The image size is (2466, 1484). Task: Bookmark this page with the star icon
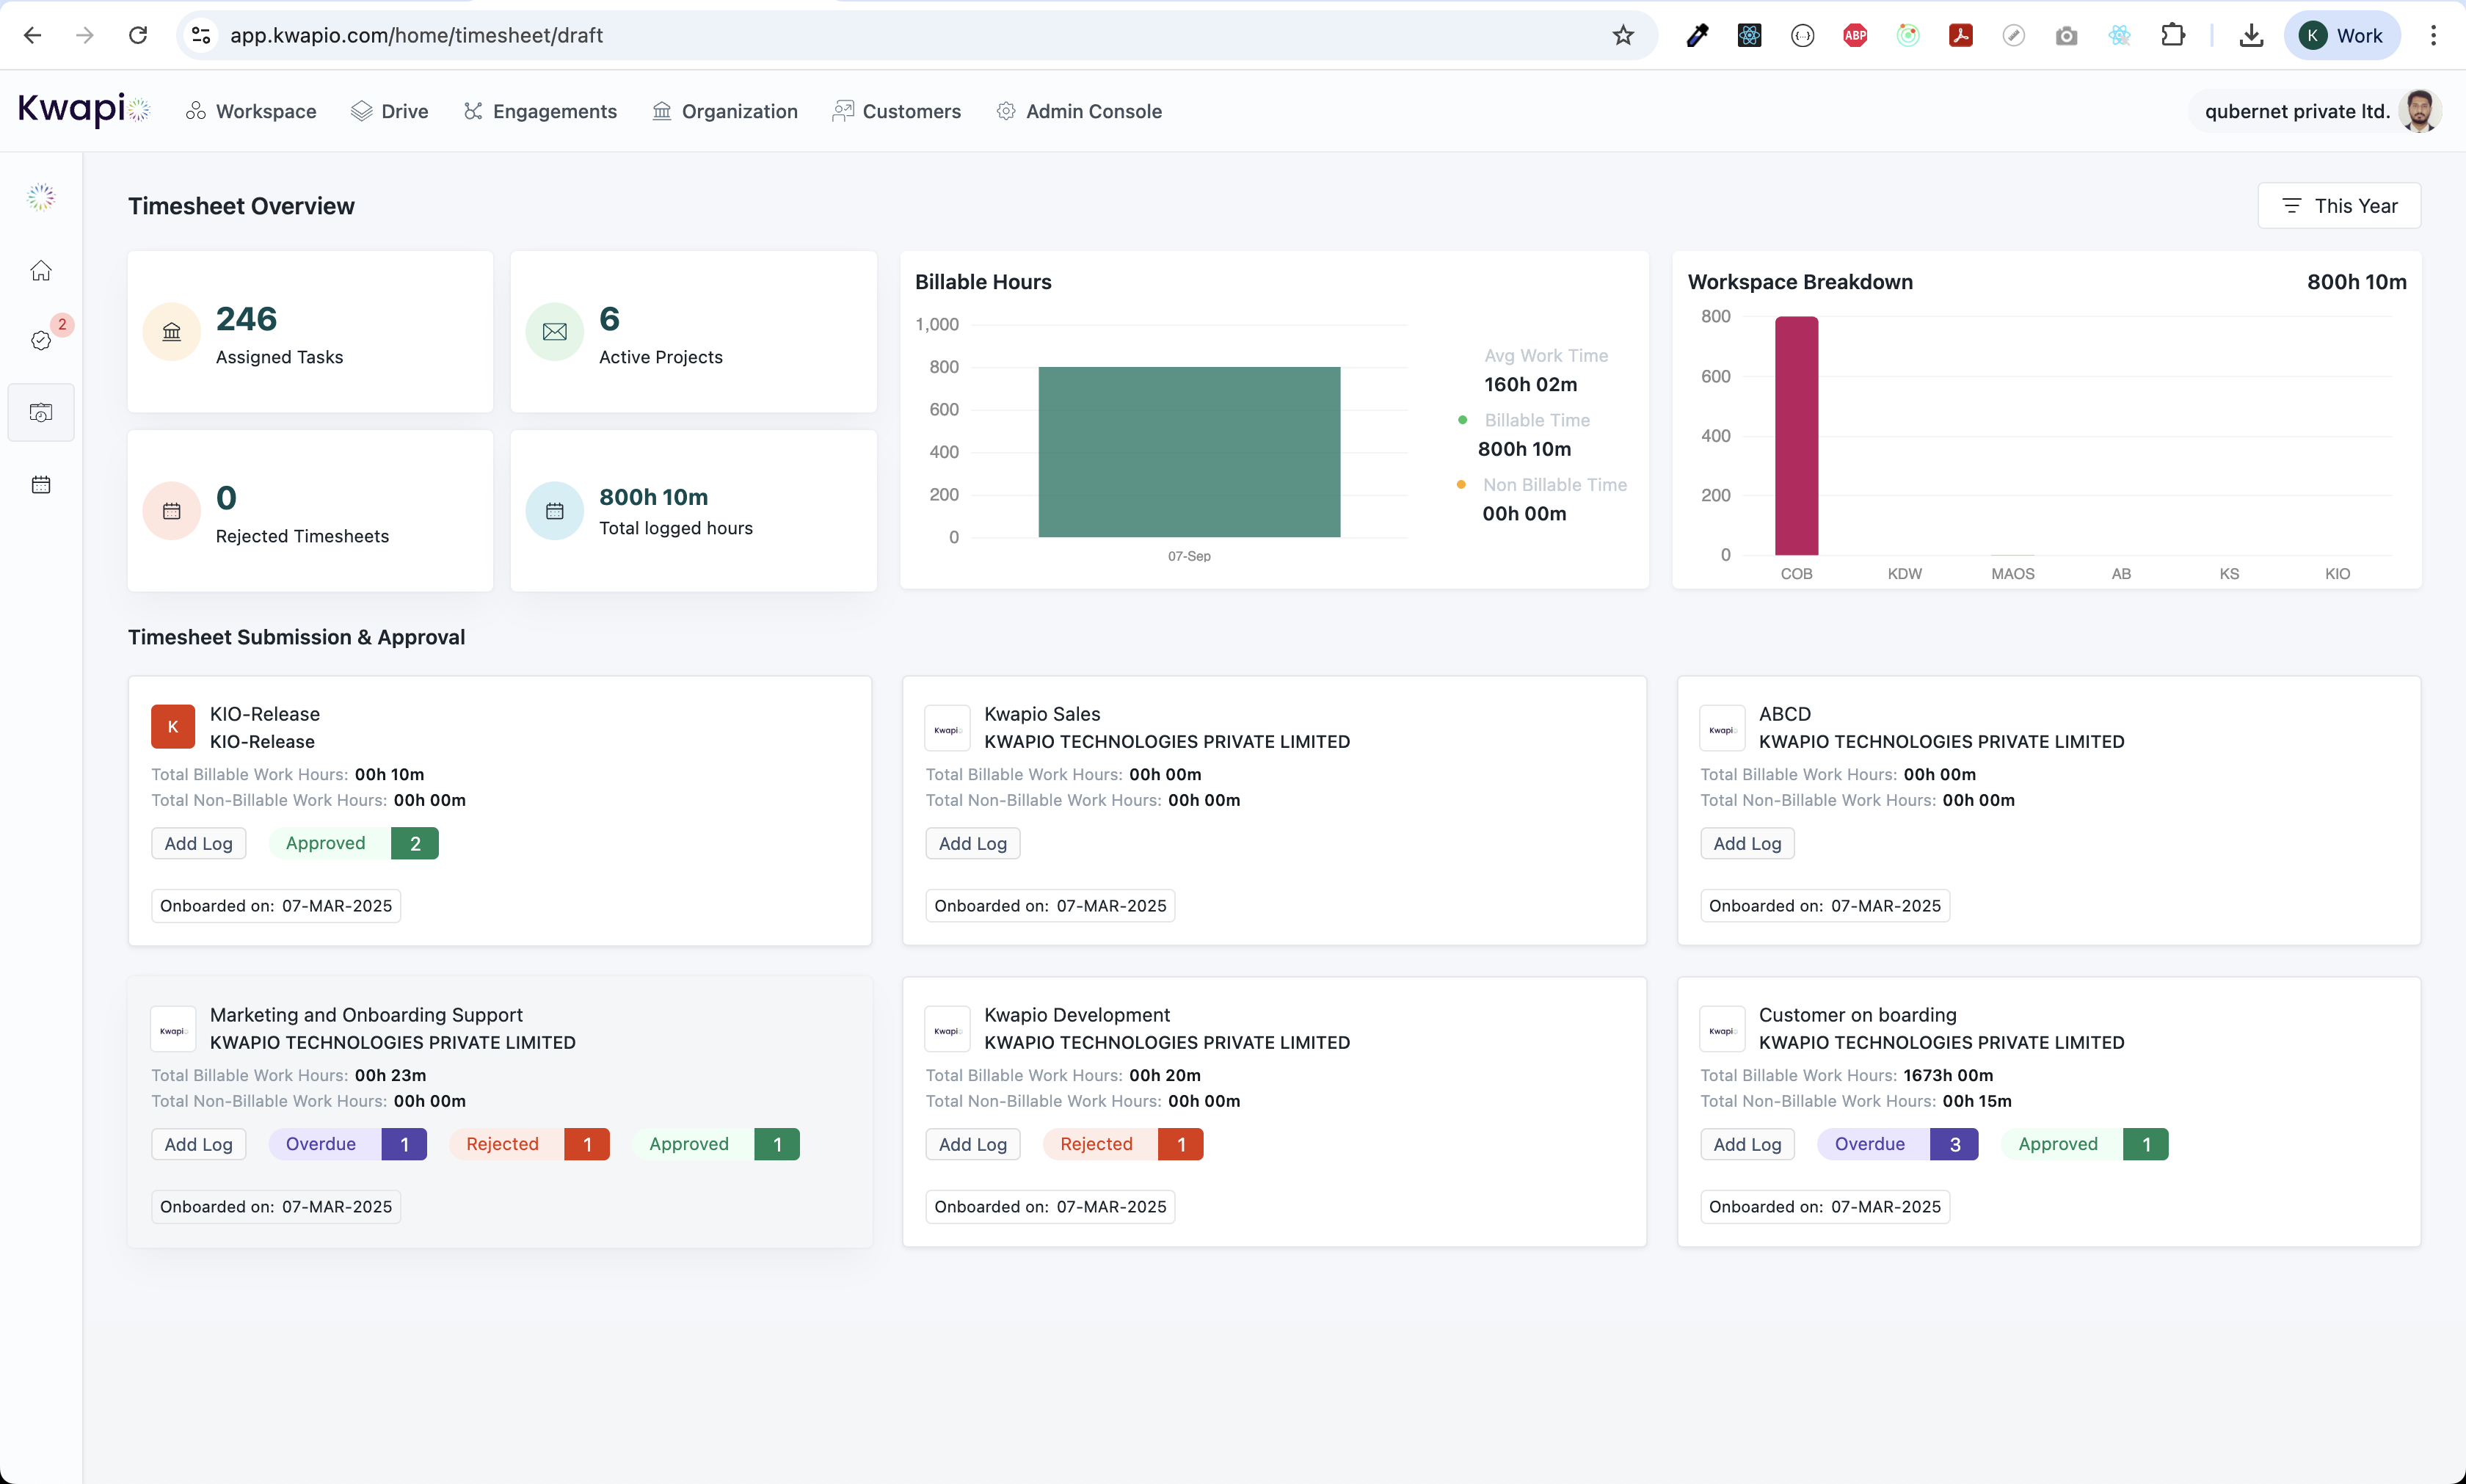(1623, 36)
